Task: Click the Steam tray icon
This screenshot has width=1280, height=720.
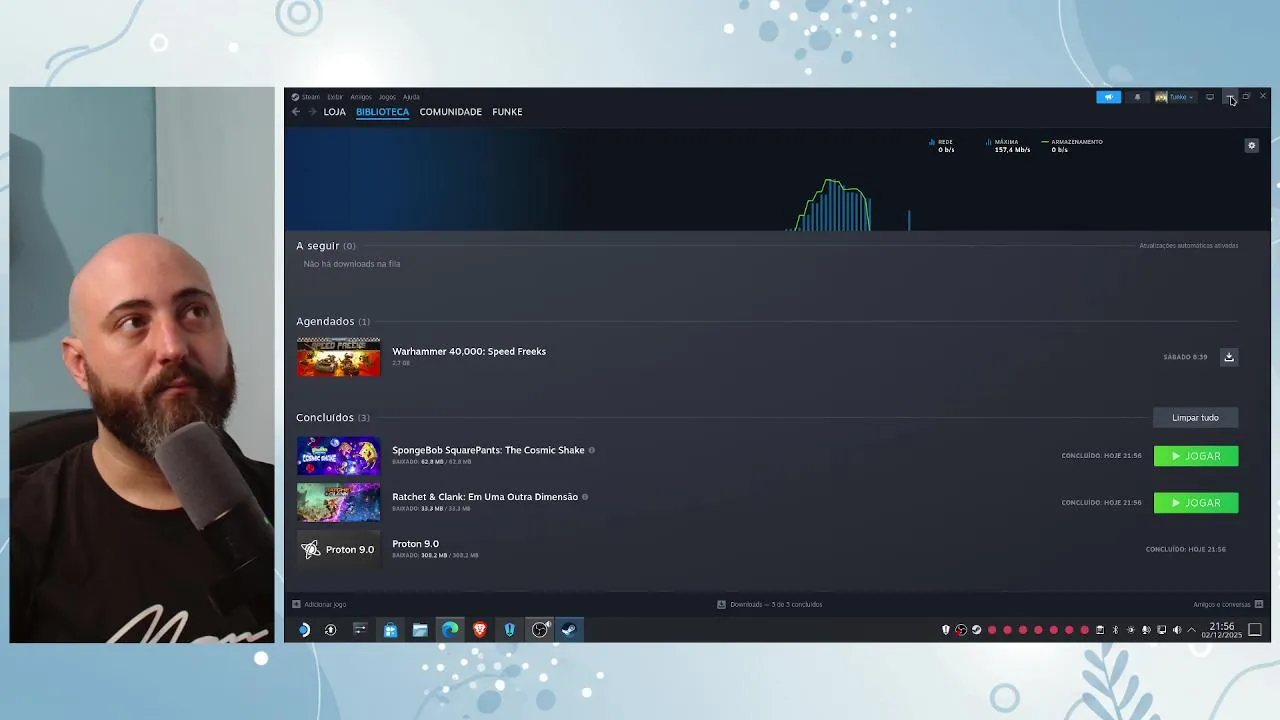Action: (x=977, y=630)
